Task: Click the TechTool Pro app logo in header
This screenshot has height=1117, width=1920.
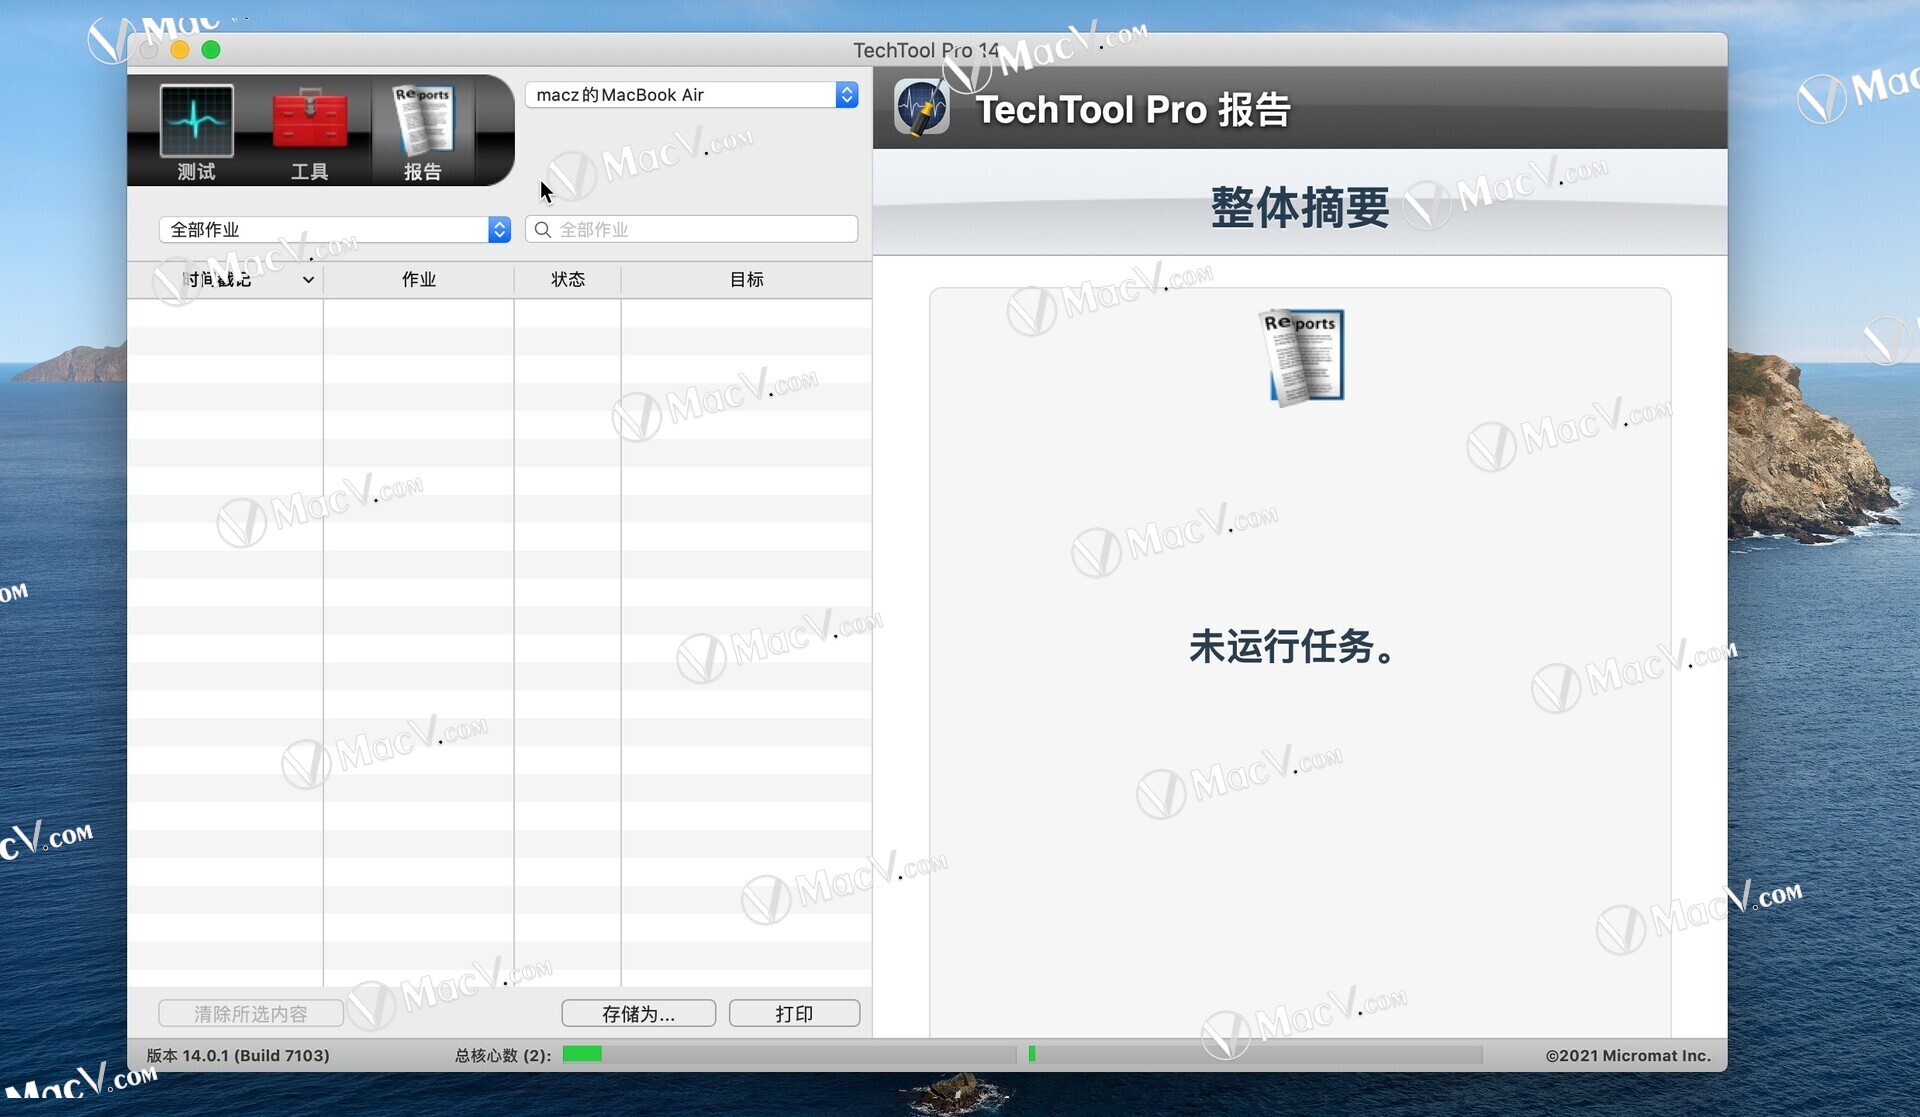Action: point(921,108)
